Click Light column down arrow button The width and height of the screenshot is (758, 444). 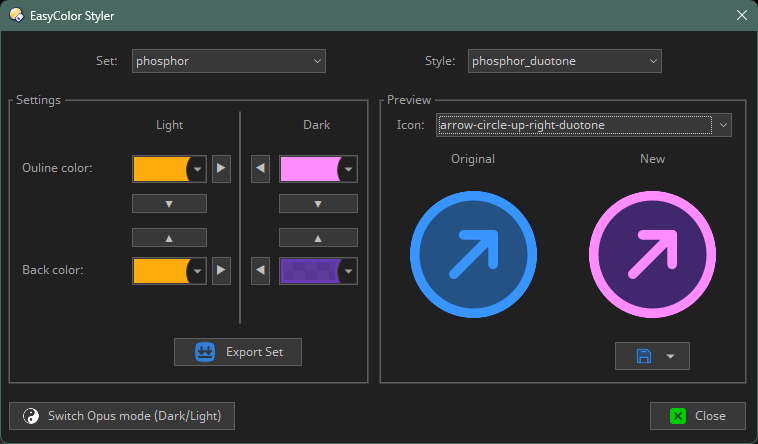tap(169, 204)
